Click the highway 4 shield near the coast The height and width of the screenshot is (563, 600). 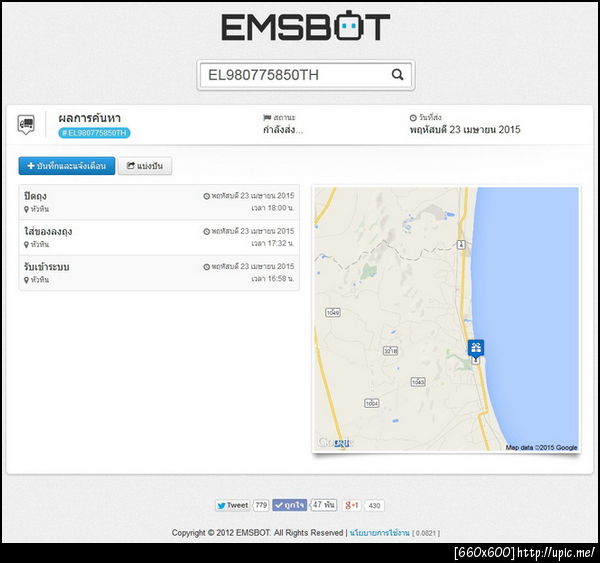(x=461, y=244)
